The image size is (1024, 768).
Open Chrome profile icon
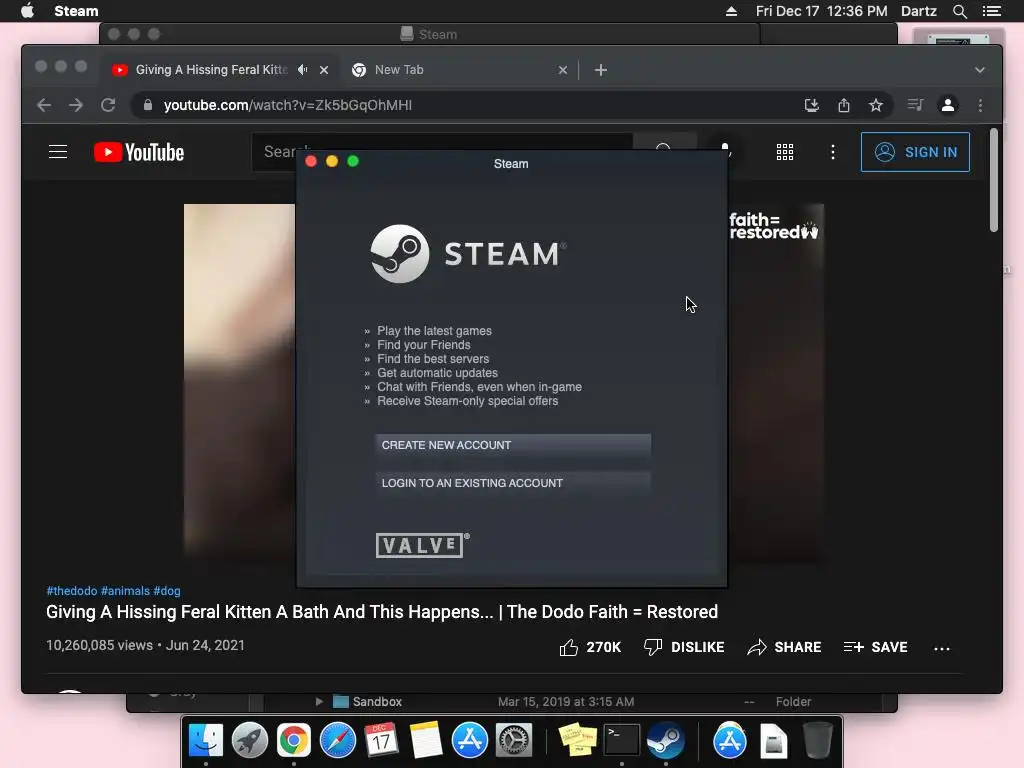[948, 105]
